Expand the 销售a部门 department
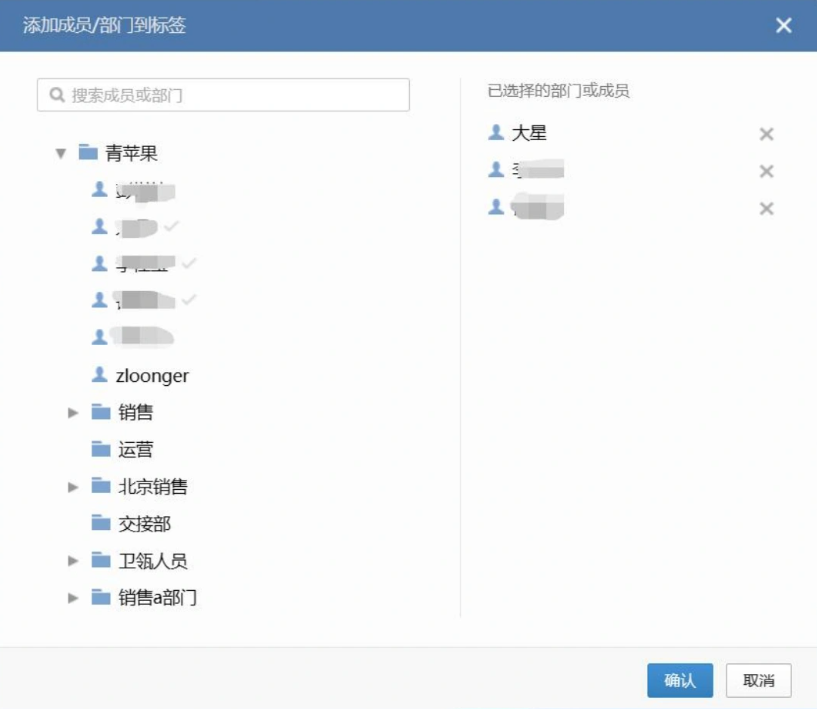This screenshot has height=709, width=817. [x=73, y=598]
